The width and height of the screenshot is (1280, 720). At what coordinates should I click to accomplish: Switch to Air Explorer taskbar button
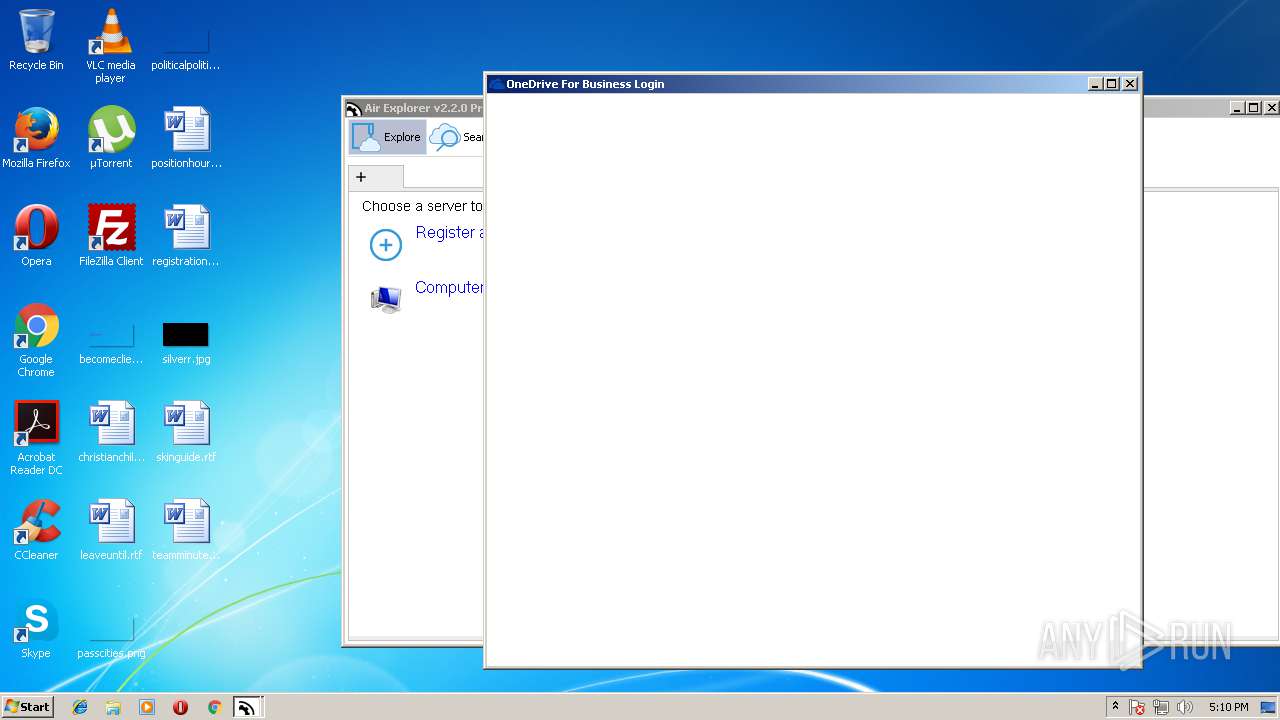coord(247,707)
